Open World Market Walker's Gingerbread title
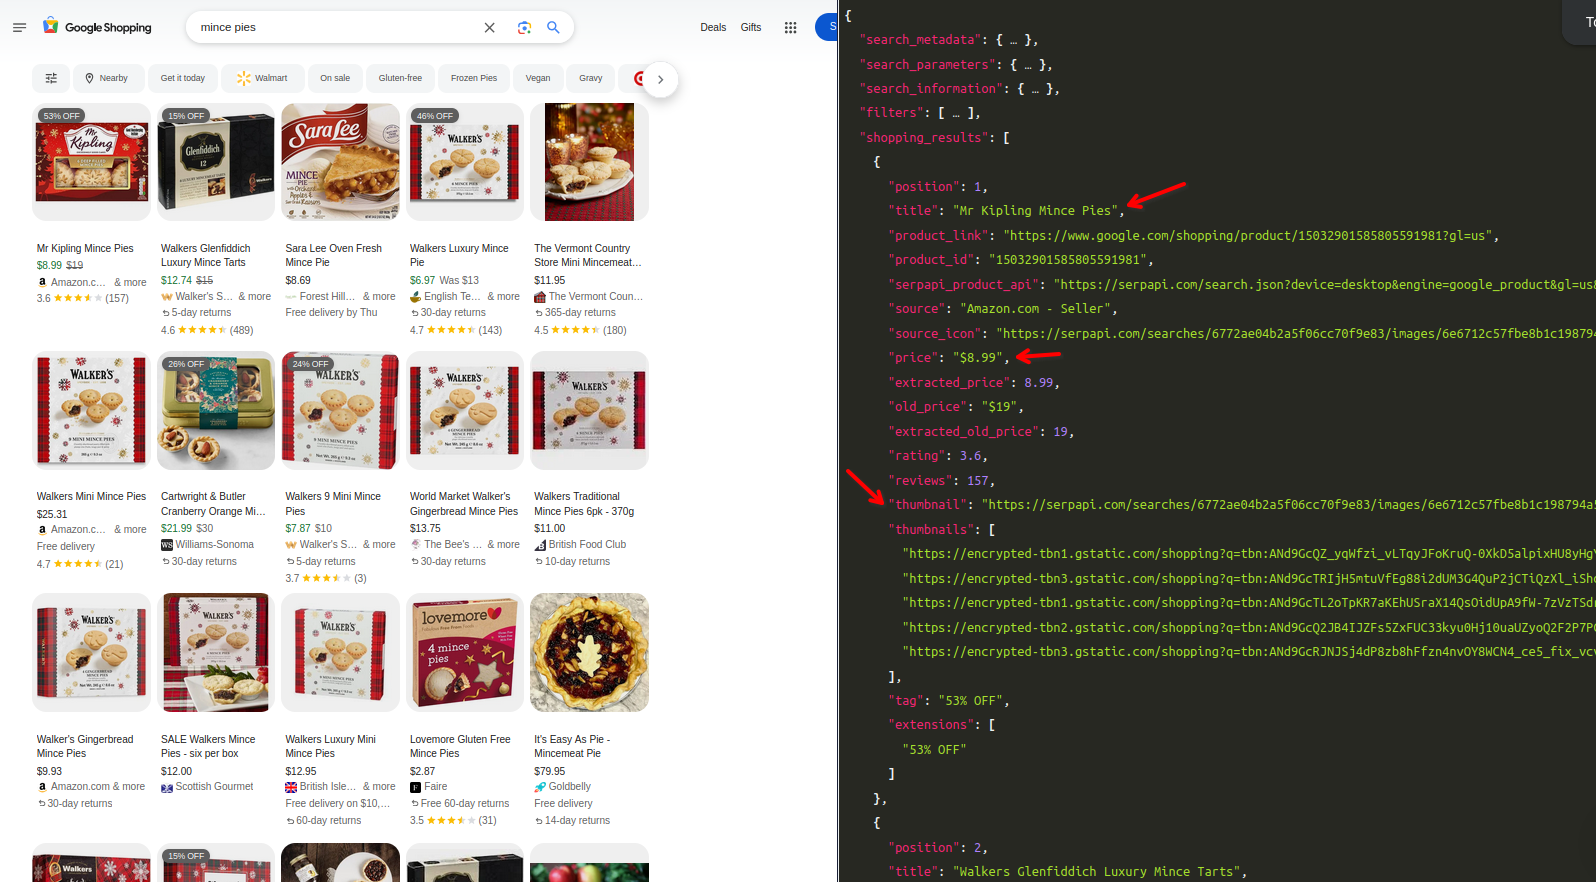The width and height of the screenshot is (1596, 882). [464, 503]
